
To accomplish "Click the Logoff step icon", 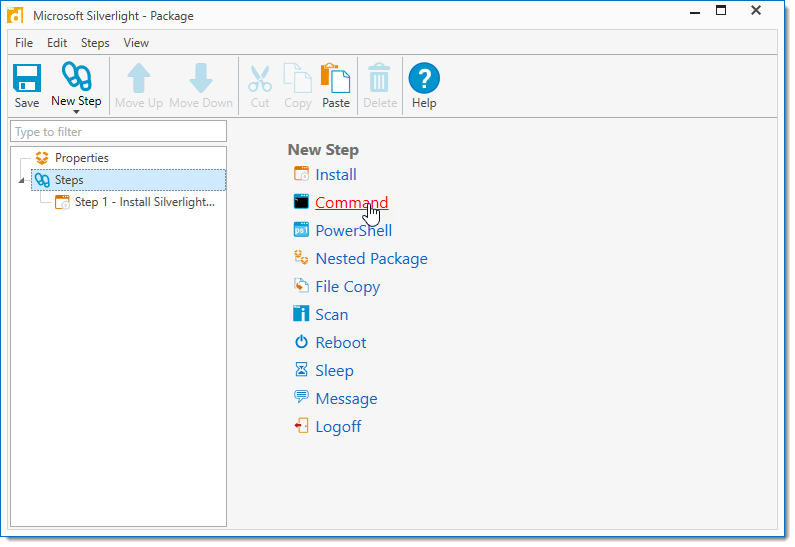I will (x=301, y=426).
